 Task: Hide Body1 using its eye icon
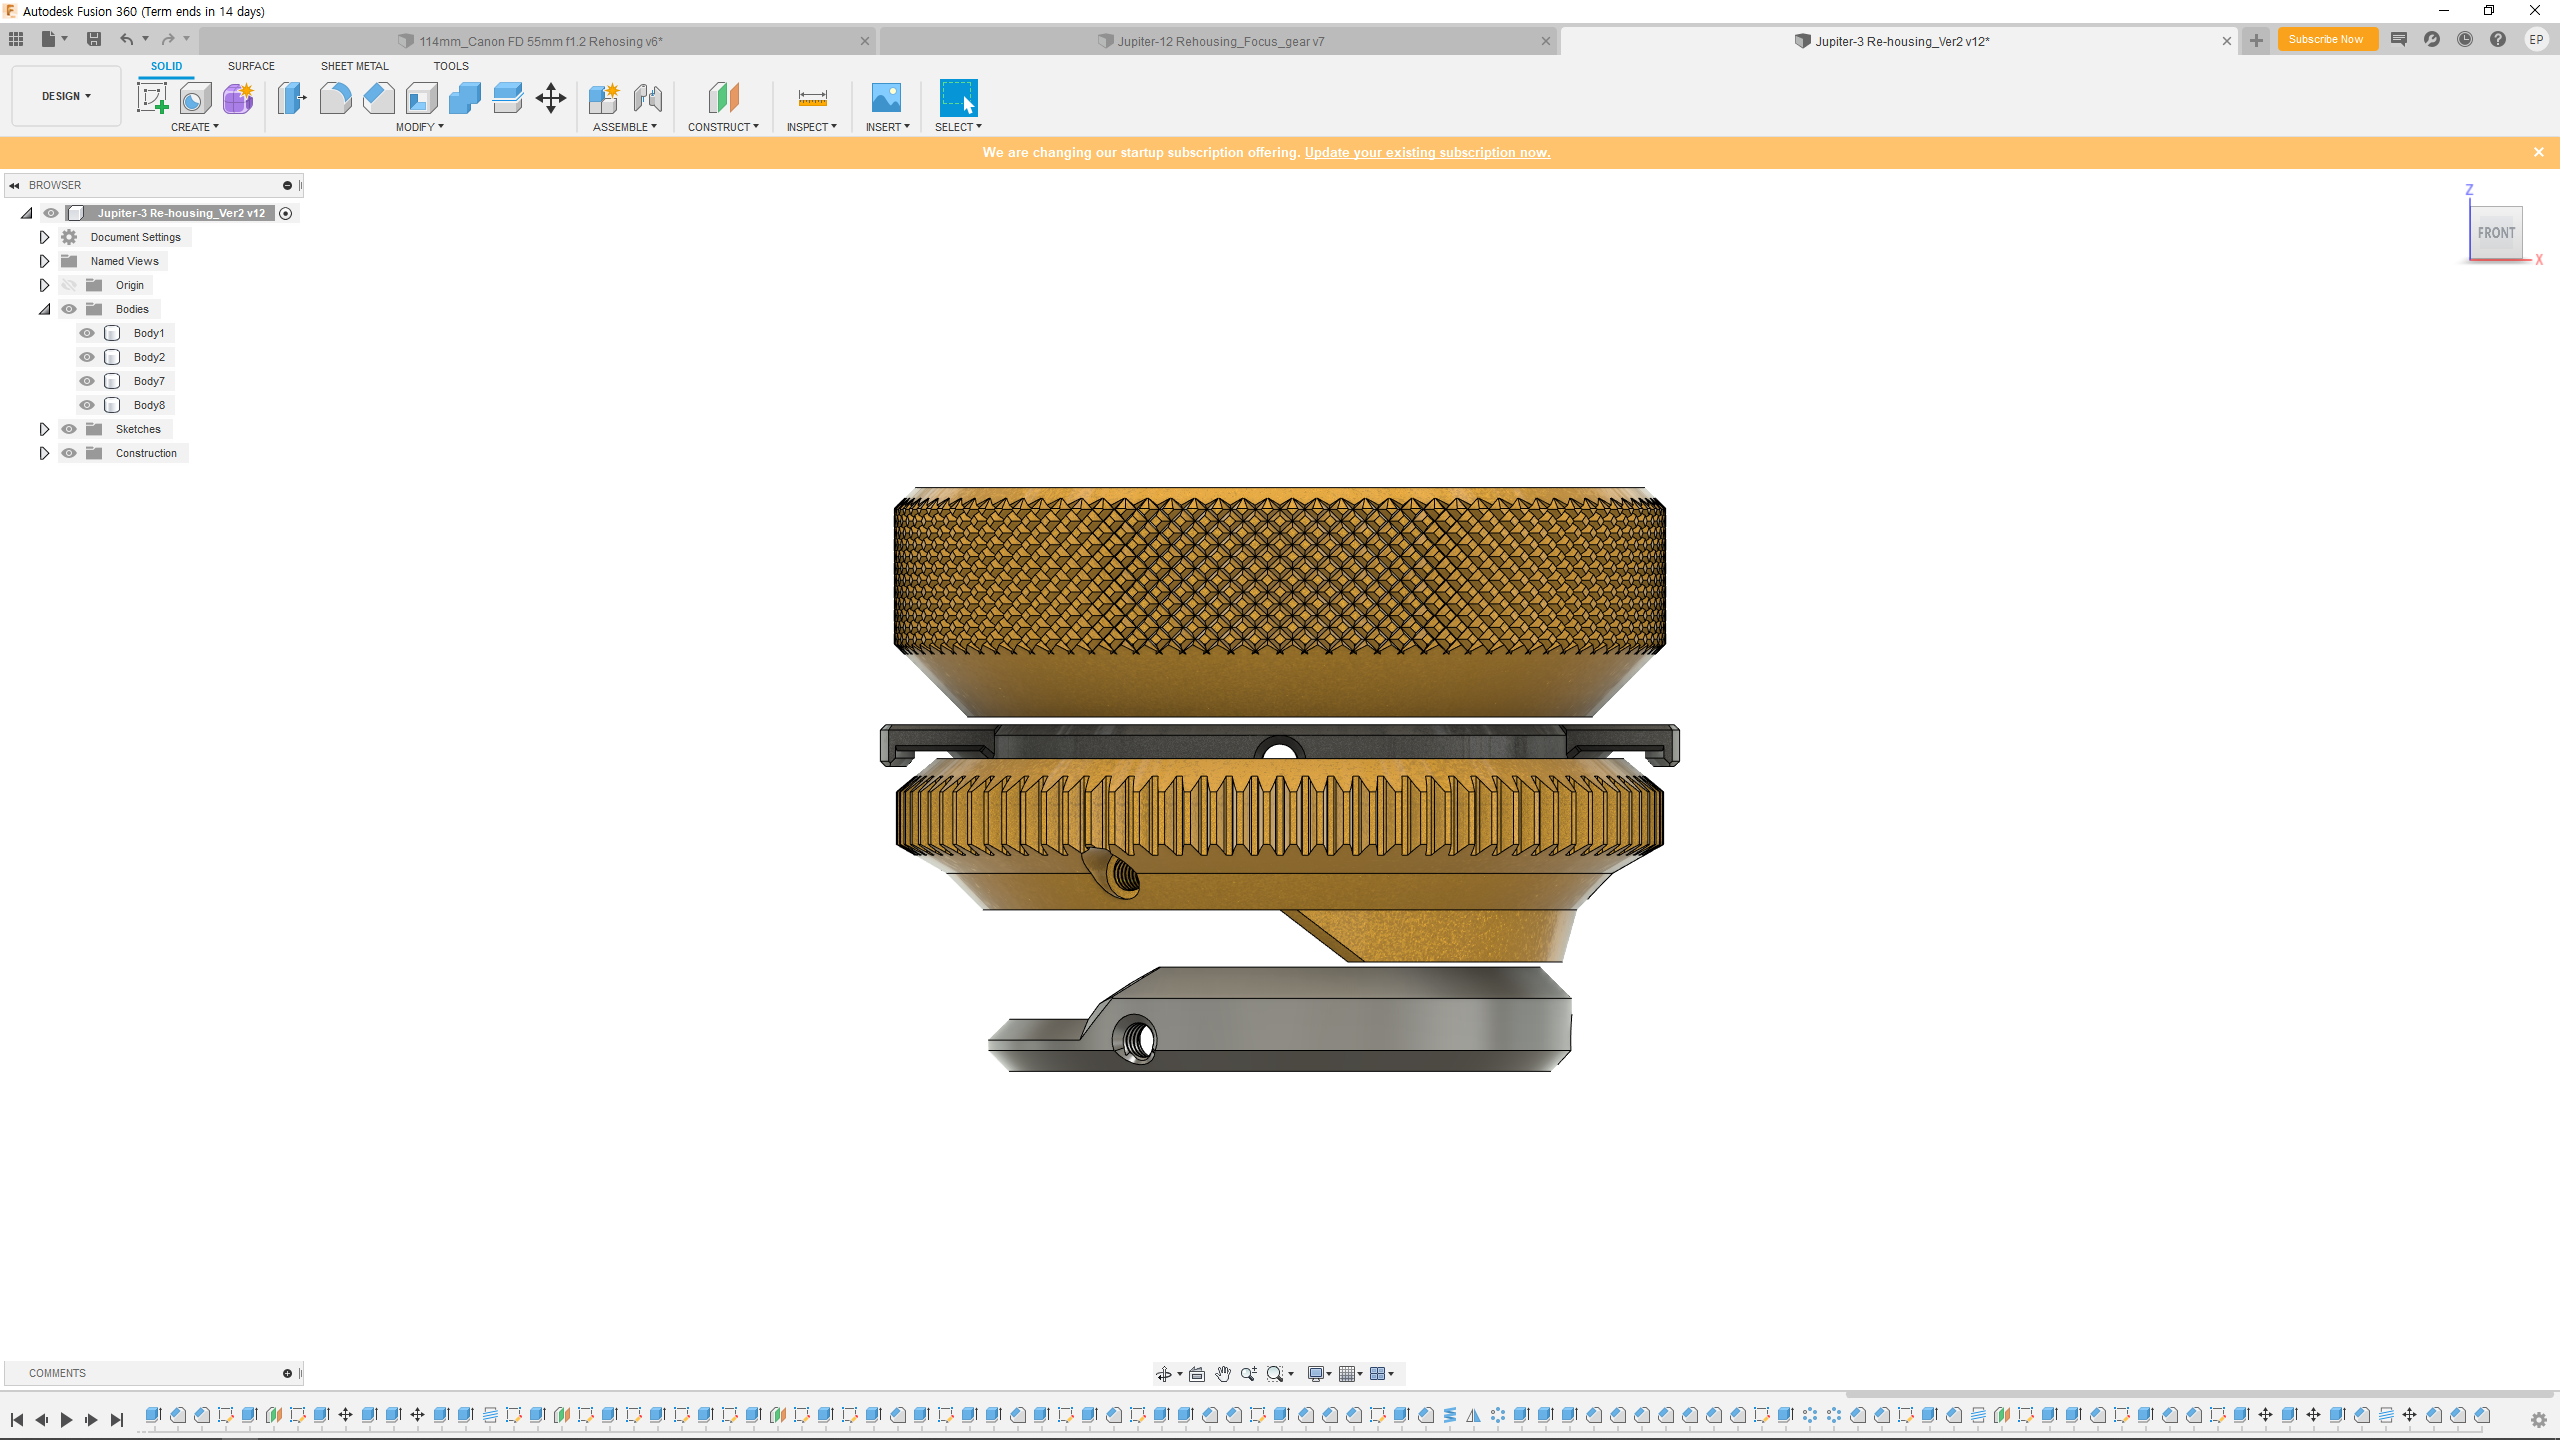coord(87,333)
